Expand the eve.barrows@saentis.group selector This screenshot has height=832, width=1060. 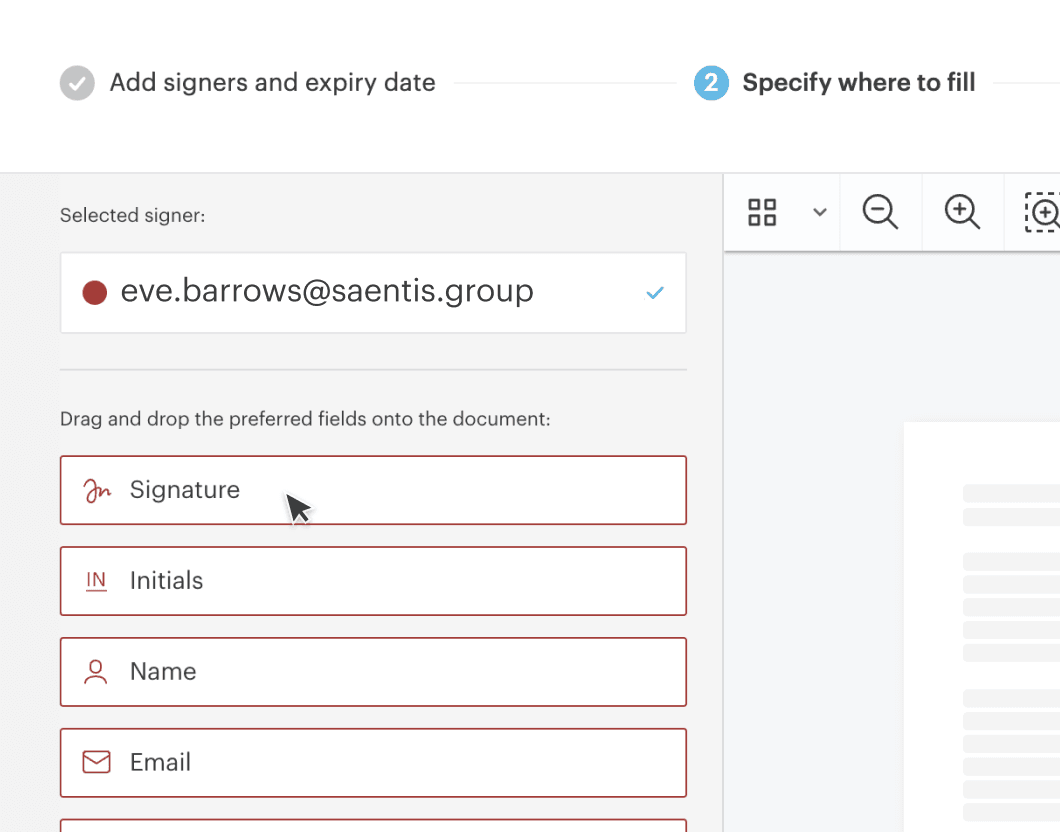point(373,292)
